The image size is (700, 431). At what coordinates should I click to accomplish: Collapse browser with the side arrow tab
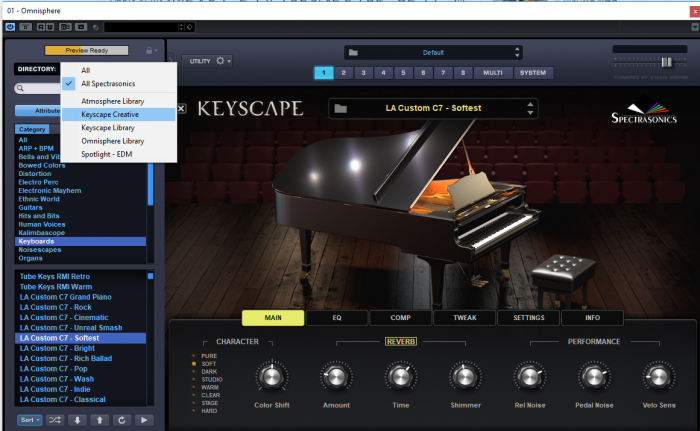click(170, 59)
